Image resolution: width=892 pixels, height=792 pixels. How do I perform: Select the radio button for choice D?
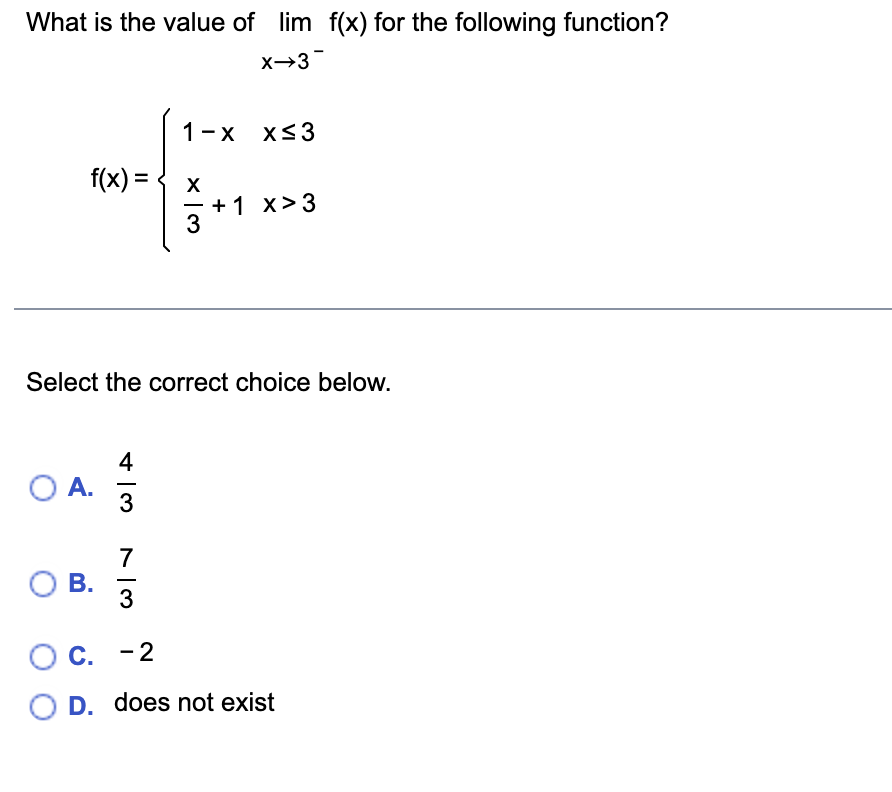(43, 705)
